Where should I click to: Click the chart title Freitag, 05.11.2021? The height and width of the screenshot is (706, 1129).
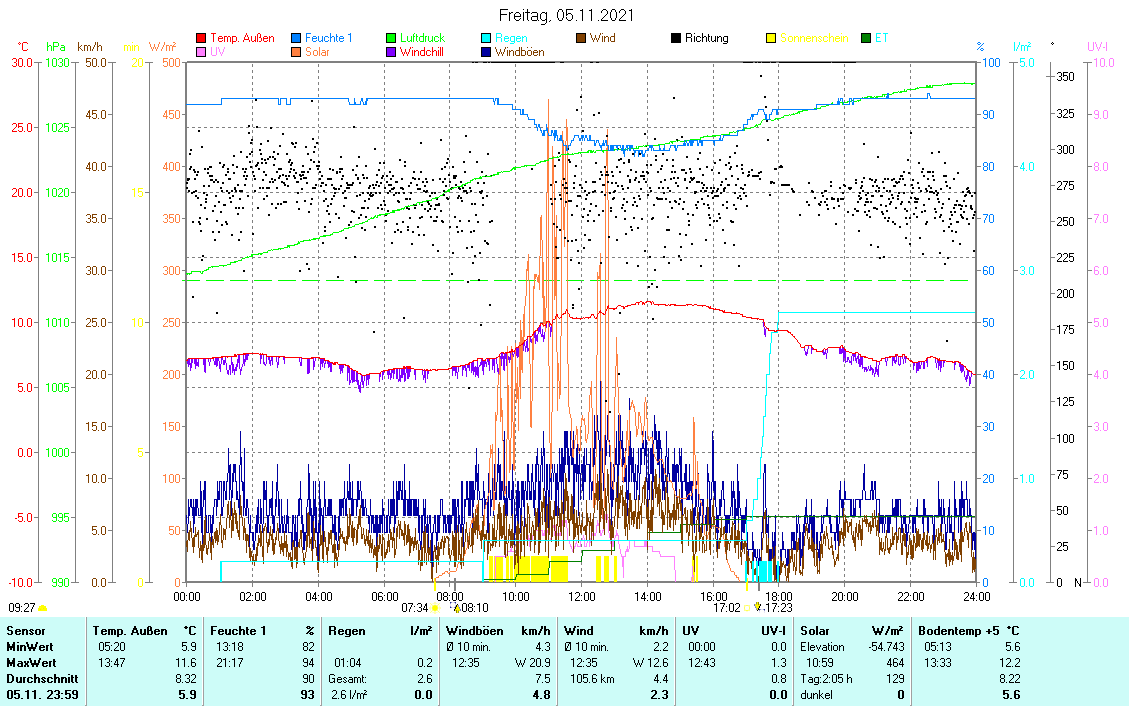pos(566,16)
